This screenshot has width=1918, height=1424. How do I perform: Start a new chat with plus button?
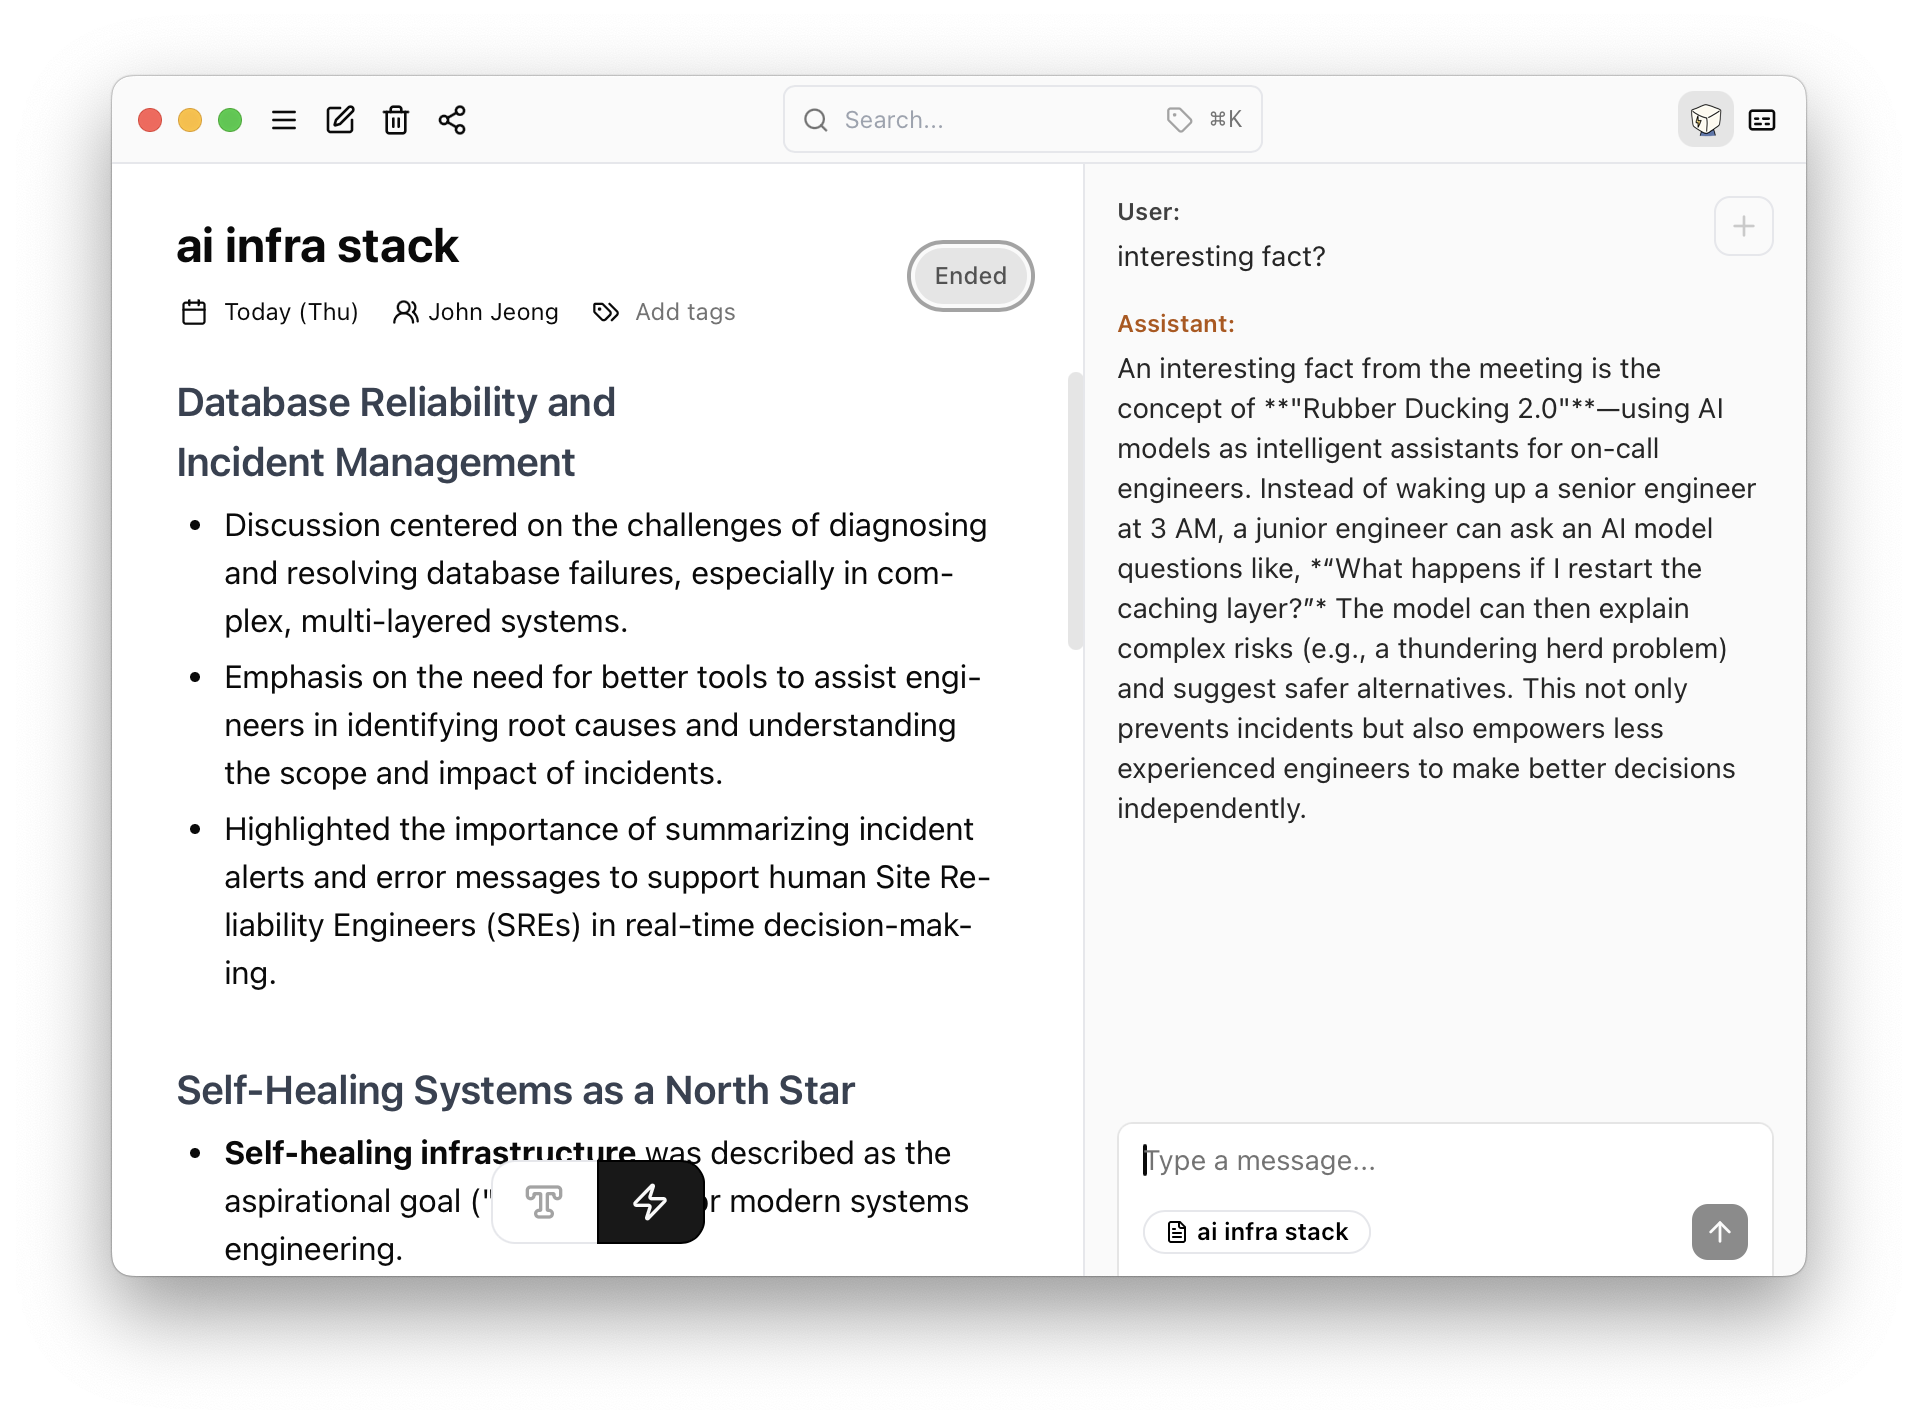[1743, 226]
